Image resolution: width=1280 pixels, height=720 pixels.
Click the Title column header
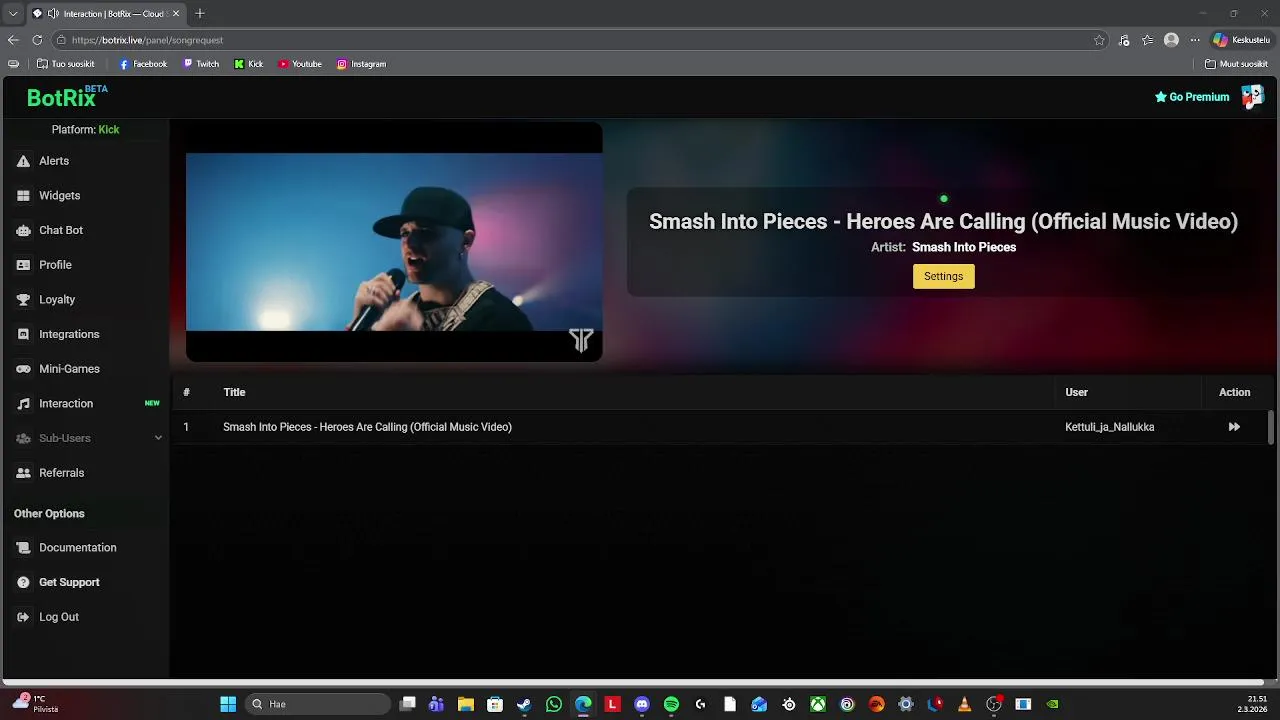coord(234,392)
